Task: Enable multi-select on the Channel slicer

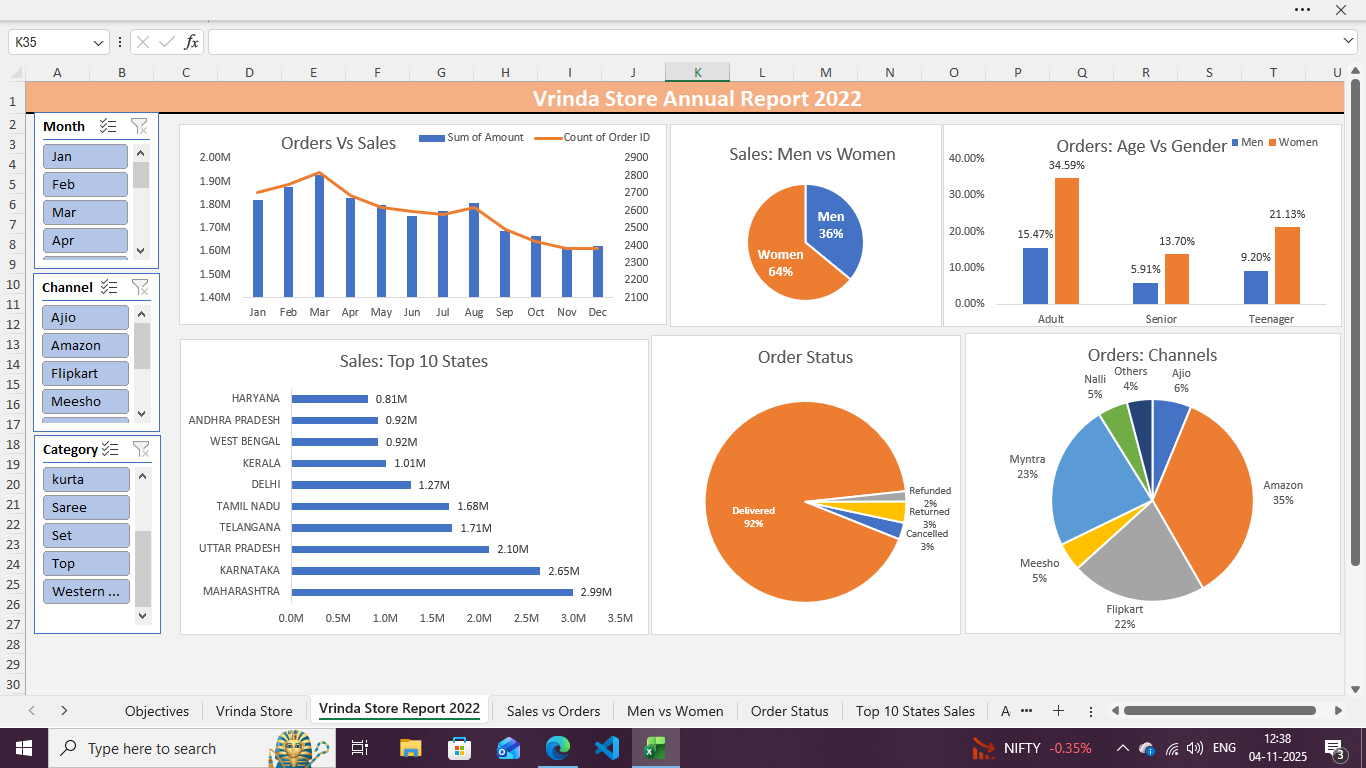Action: click(x=109, y=287)
